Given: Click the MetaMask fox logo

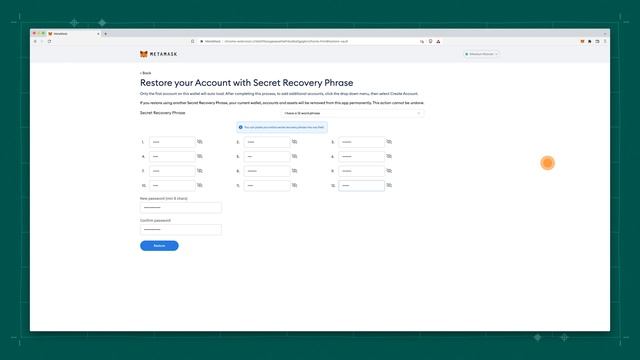Looking at the screenshot, I should point(144,54).
